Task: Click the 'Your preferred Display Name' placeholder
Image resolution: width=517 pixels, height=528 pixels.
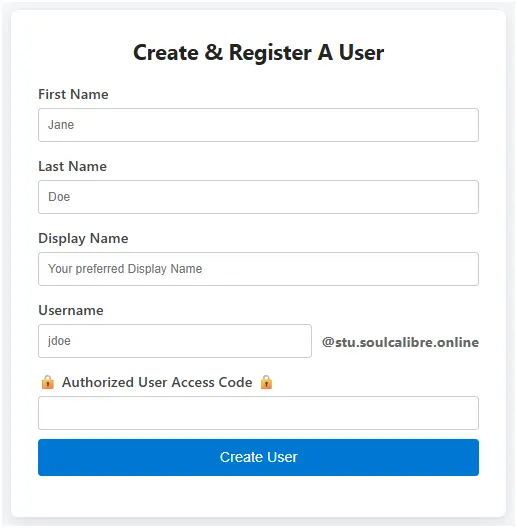Action: 125,269
